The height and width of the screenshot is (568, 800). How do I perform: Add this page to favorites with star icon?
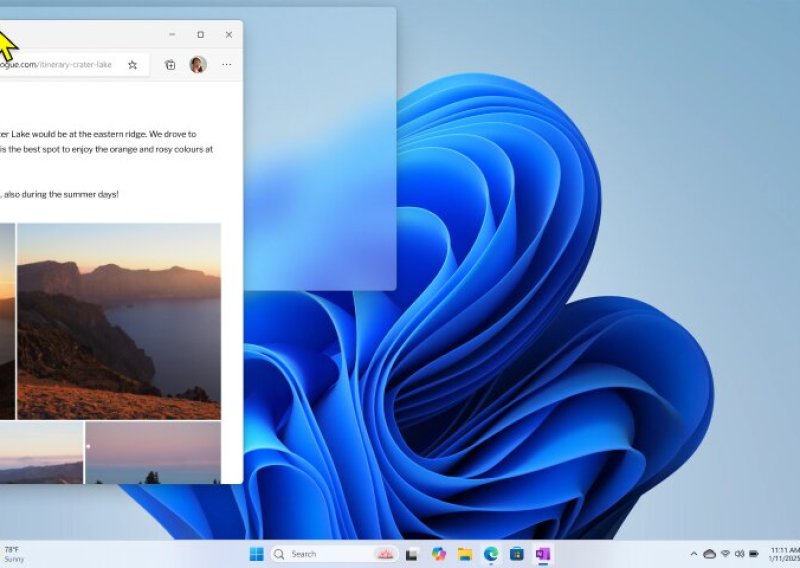pos(133,65)
